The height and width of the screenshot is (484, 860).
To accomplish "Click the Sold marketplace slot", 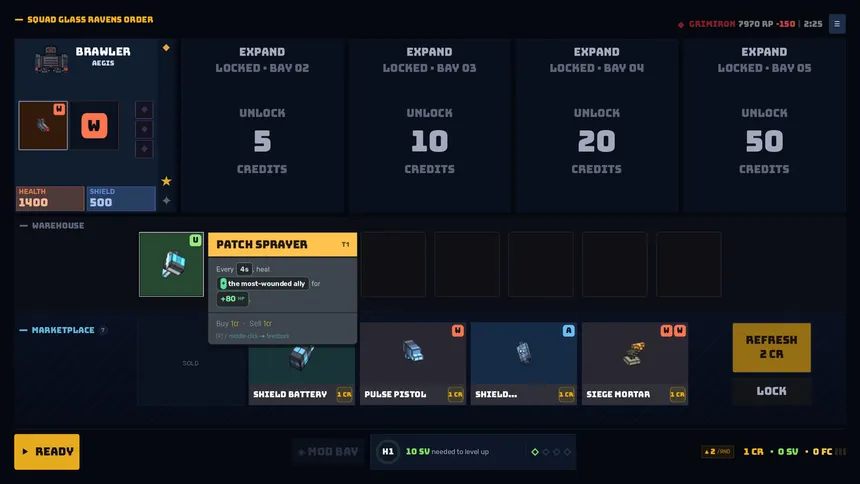I will pos(191,363).
